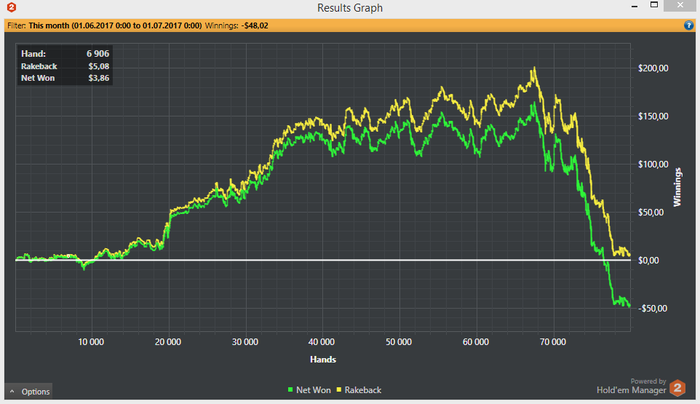The image size is (700, 404).
Task: Click the Rakeback legend label
Action: (363, 390)
